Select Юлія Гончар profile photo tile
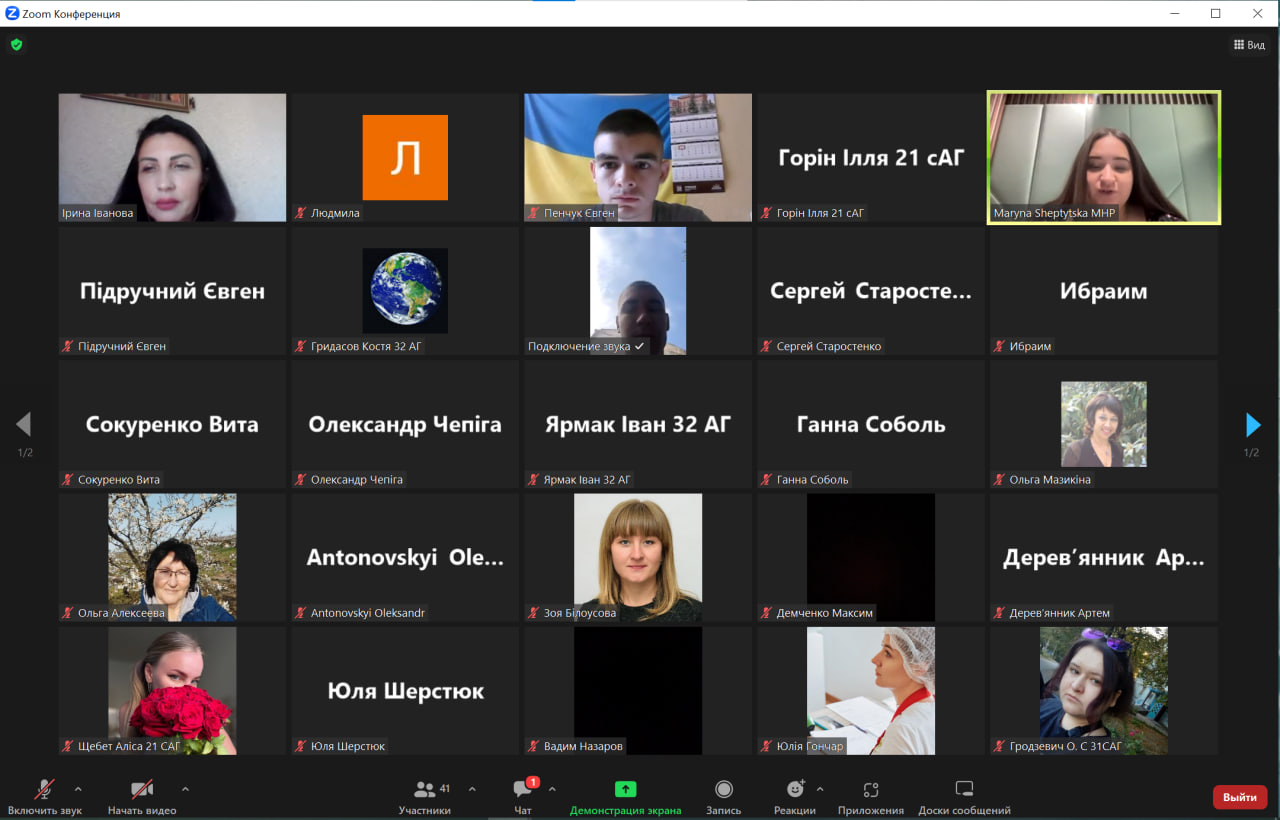 tap(871, 691)
